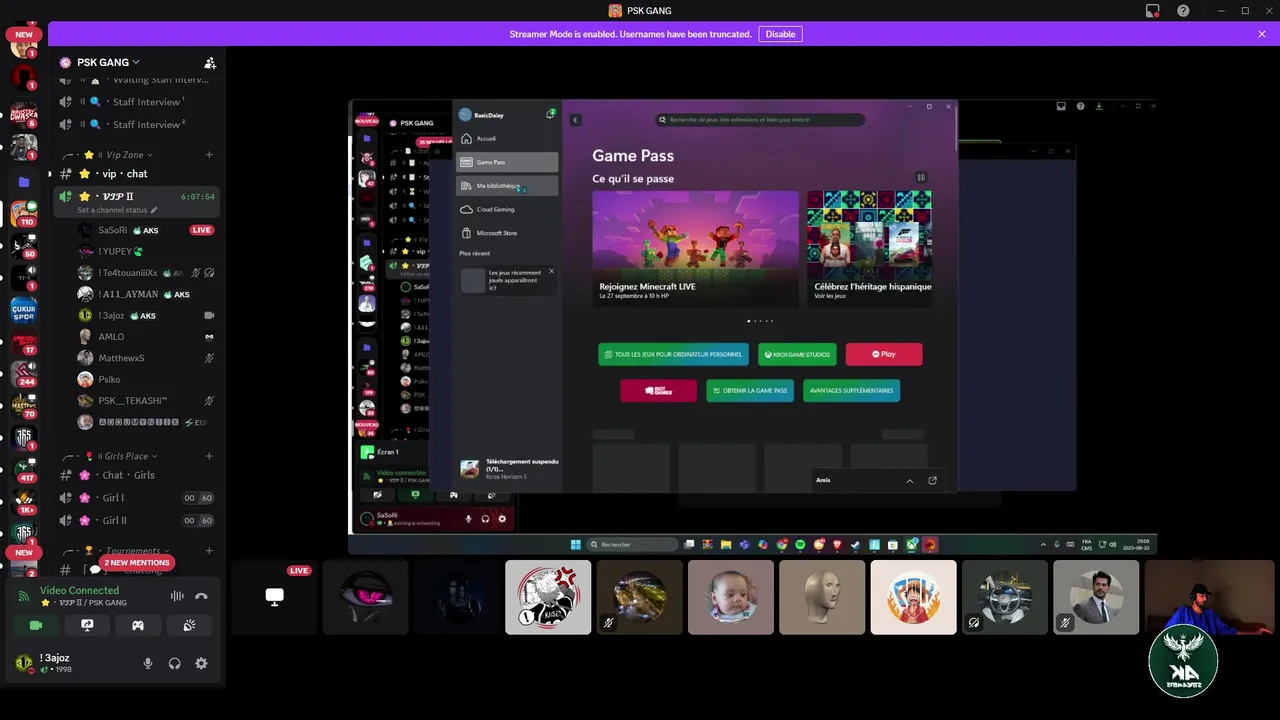Open the Chat · Girls text channel

[x=136, y=475]
